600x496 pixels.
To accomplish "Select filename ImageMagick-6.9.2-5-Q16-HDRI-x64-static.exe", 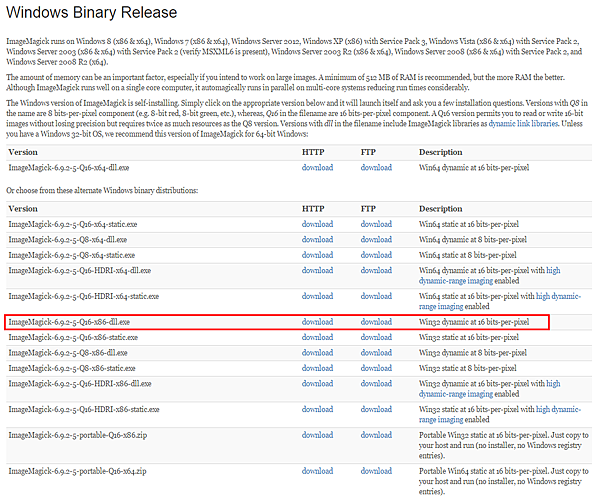I will (x=84, y=296).
